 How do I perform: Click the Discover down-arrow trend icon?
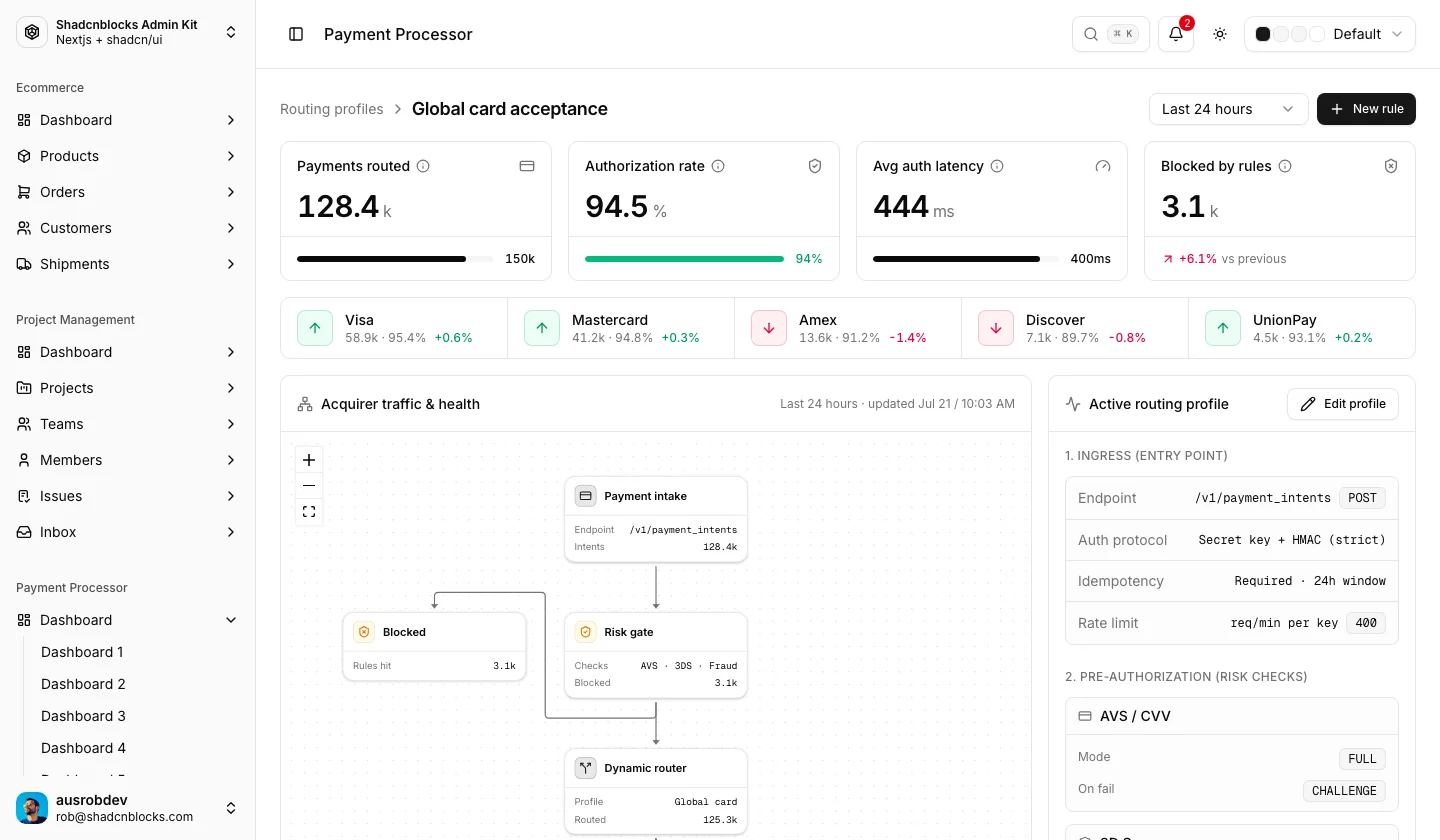pyautogui.click(x=996, y=328)
